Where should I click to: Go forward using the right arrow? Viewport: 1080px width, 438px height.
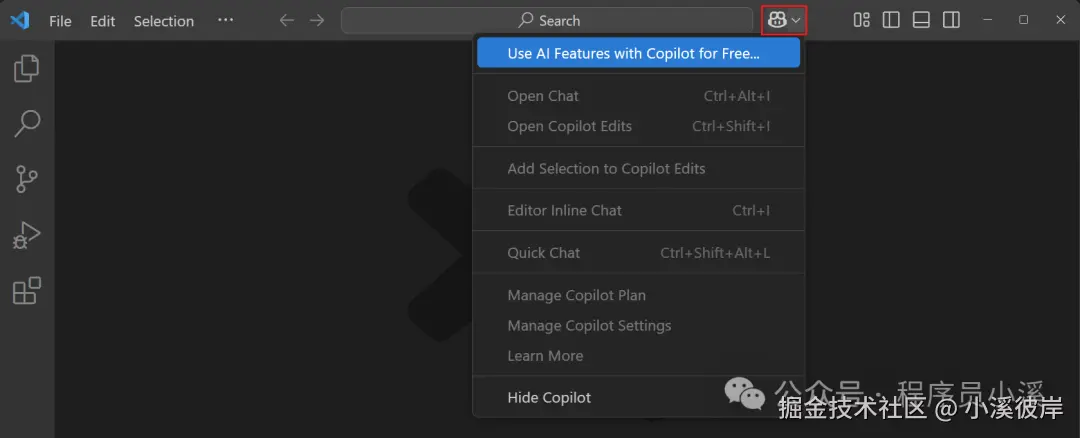coord(317,20)
